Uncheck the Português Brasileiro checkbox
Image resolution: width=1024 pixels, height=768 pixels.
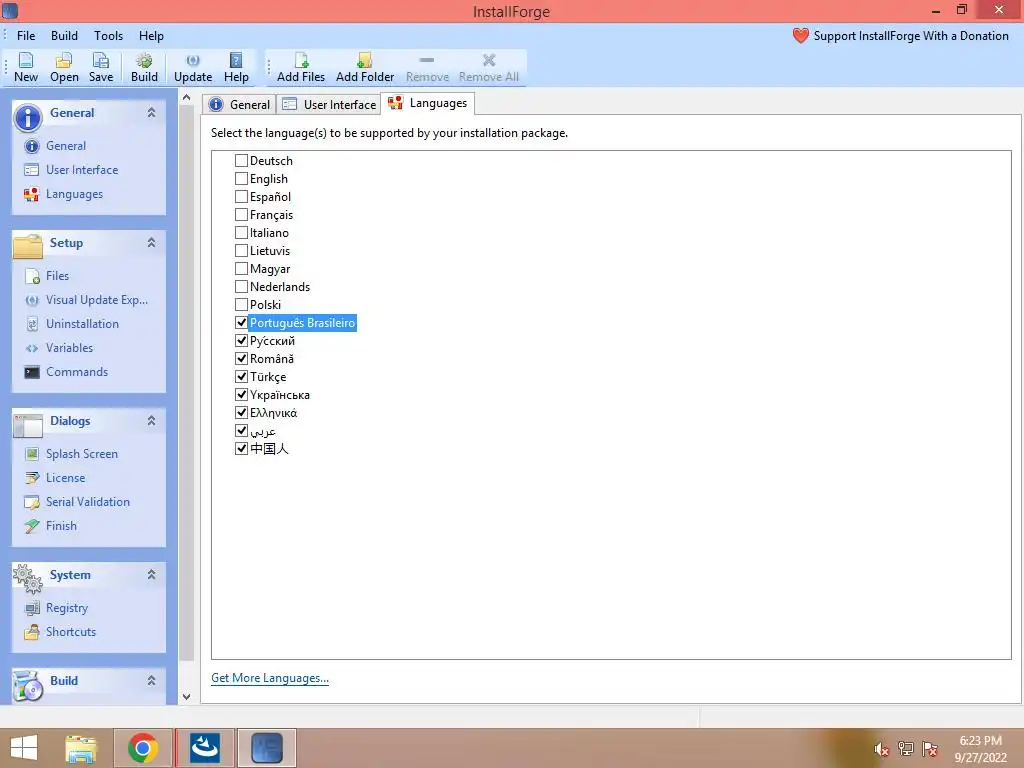coord(241,323)
